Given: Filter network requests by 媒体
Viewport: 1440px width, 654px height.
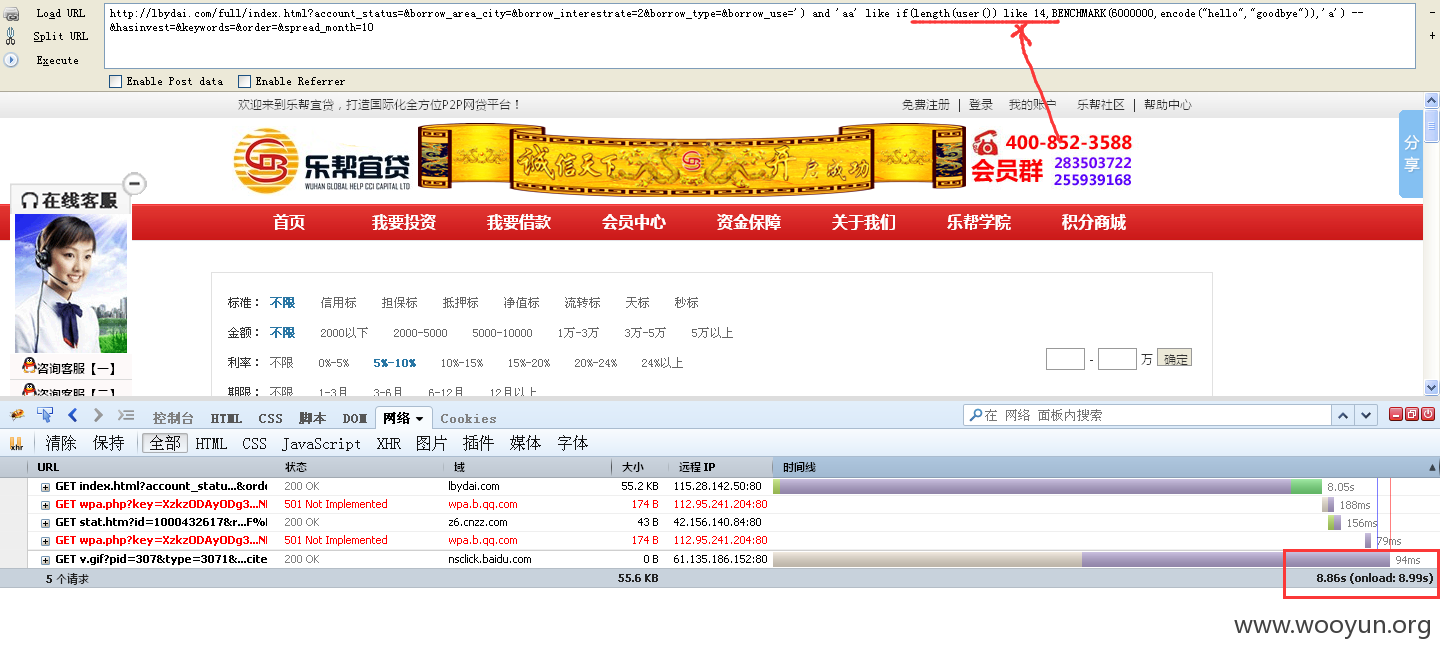Looking at the screenshot, I should click(526, 443).
